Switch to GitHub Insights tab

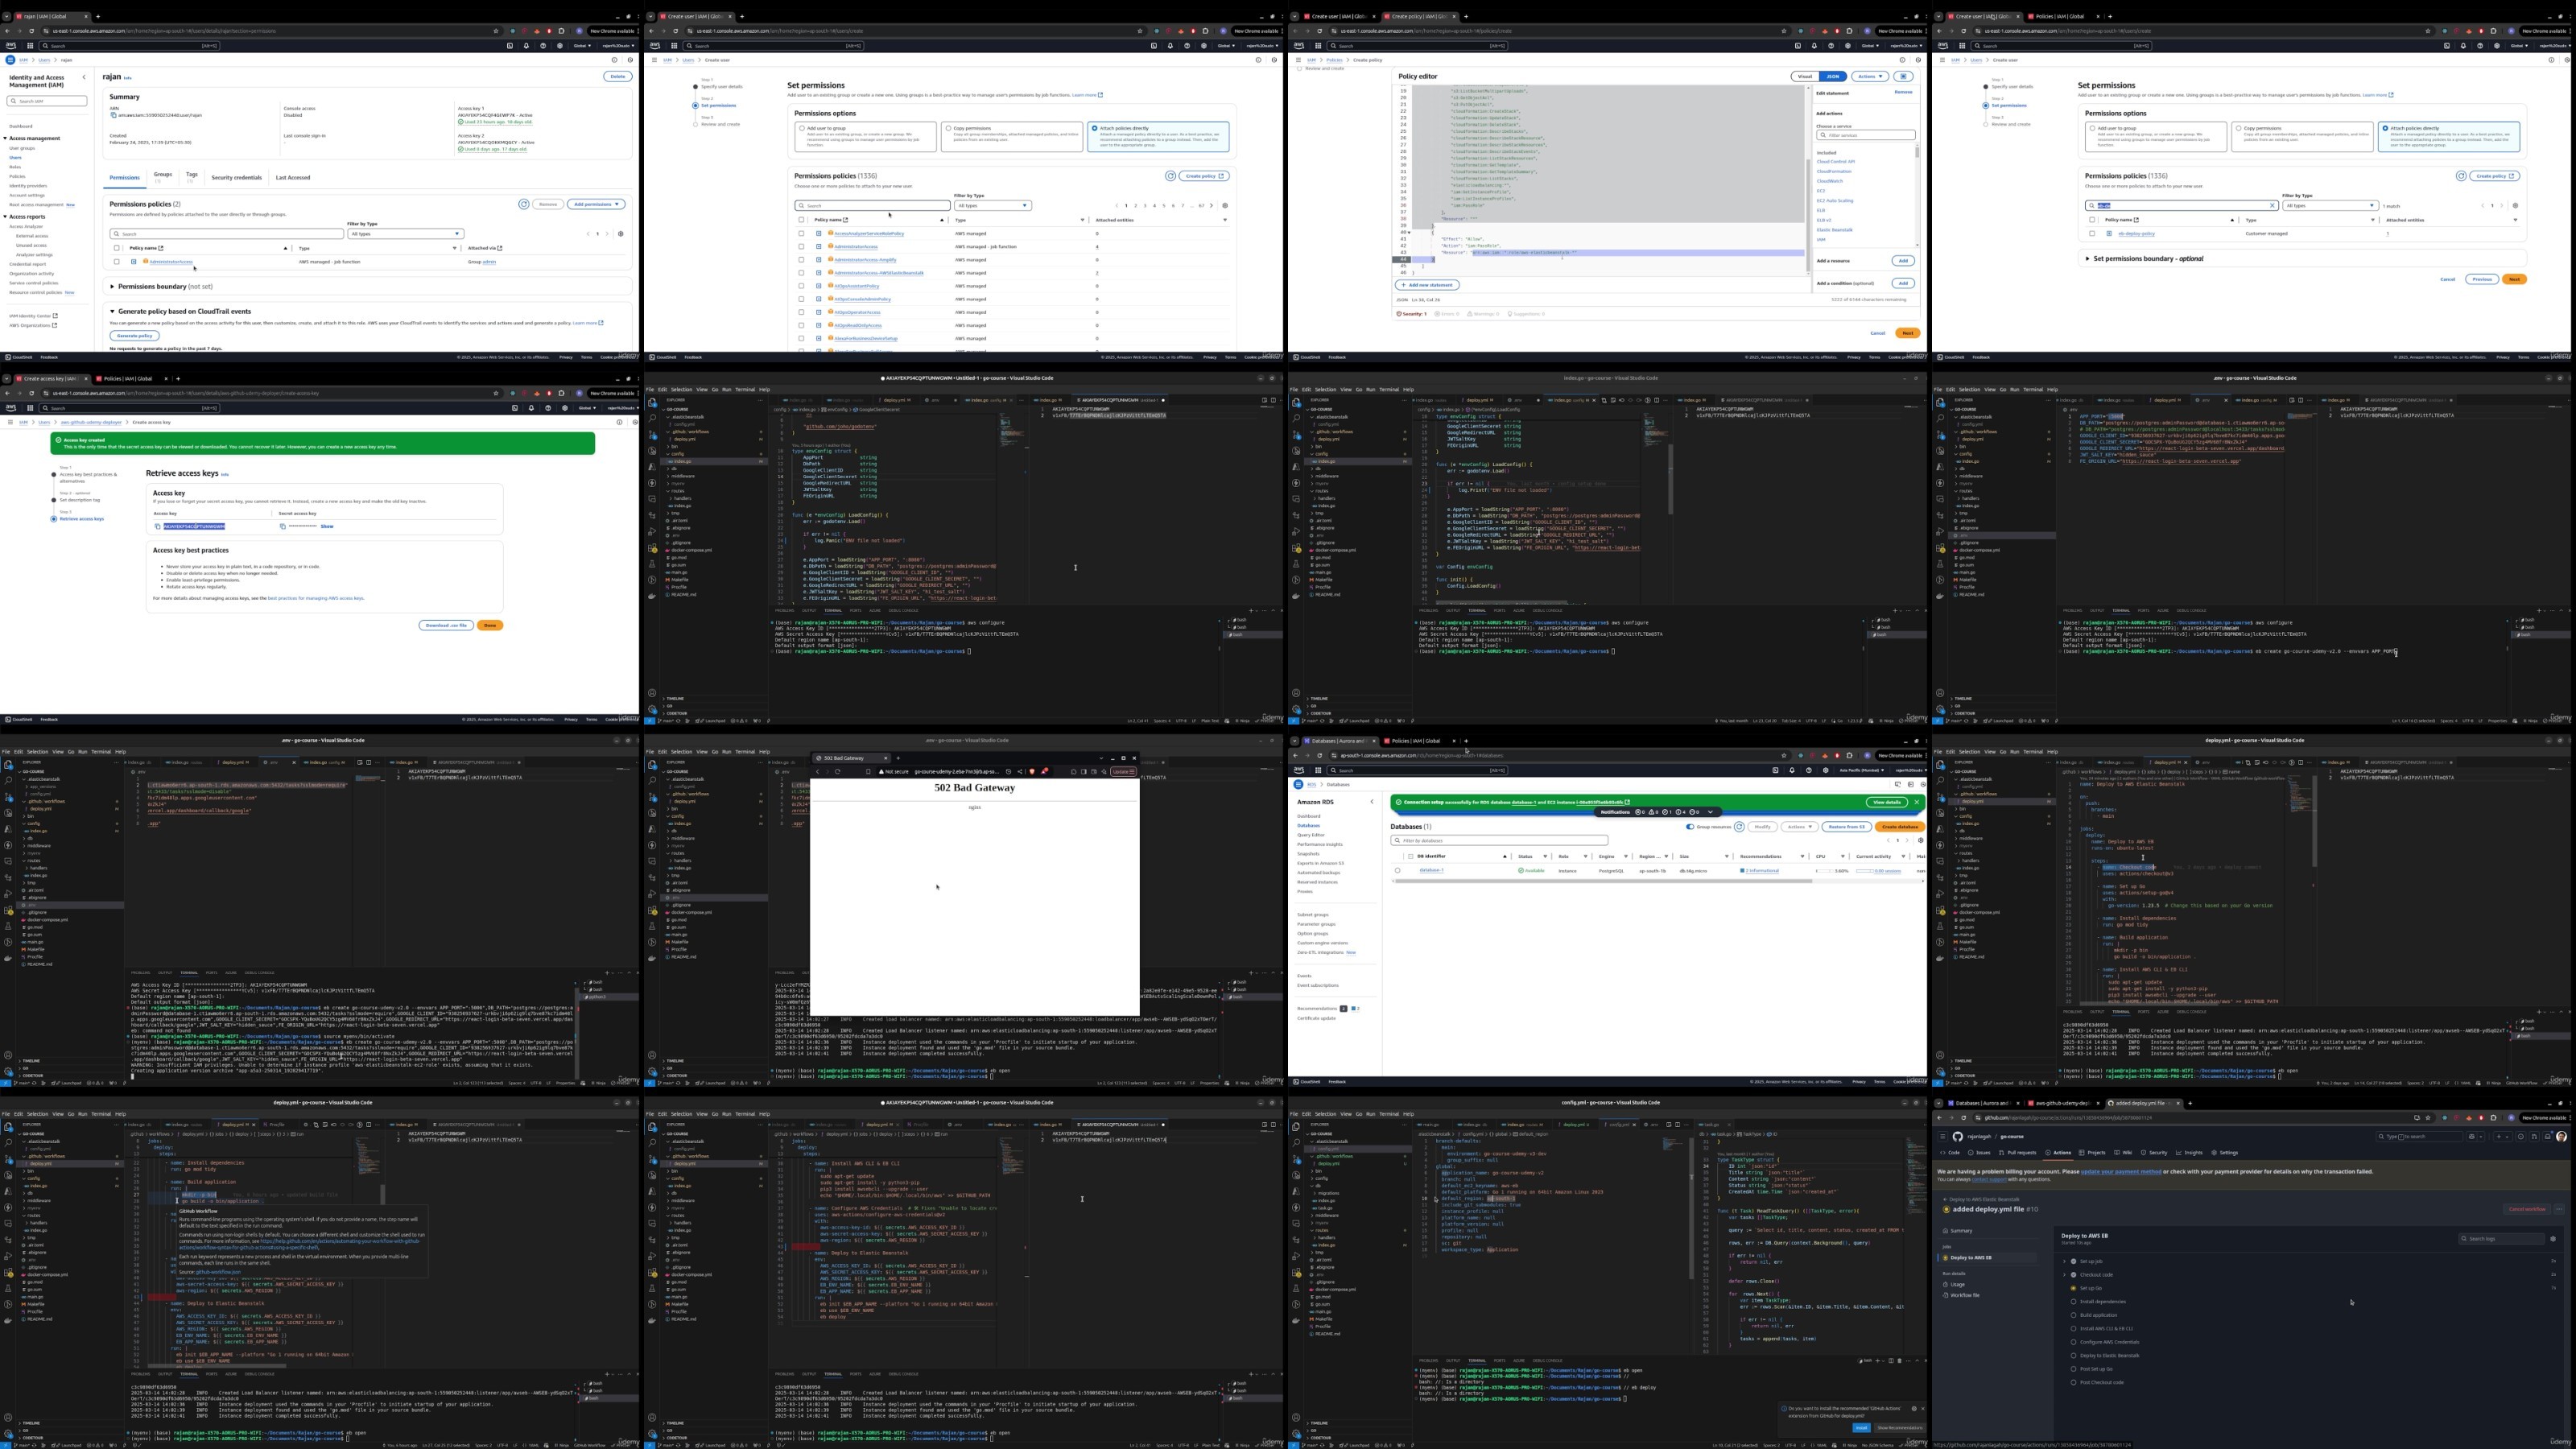coord(2189,1152)
